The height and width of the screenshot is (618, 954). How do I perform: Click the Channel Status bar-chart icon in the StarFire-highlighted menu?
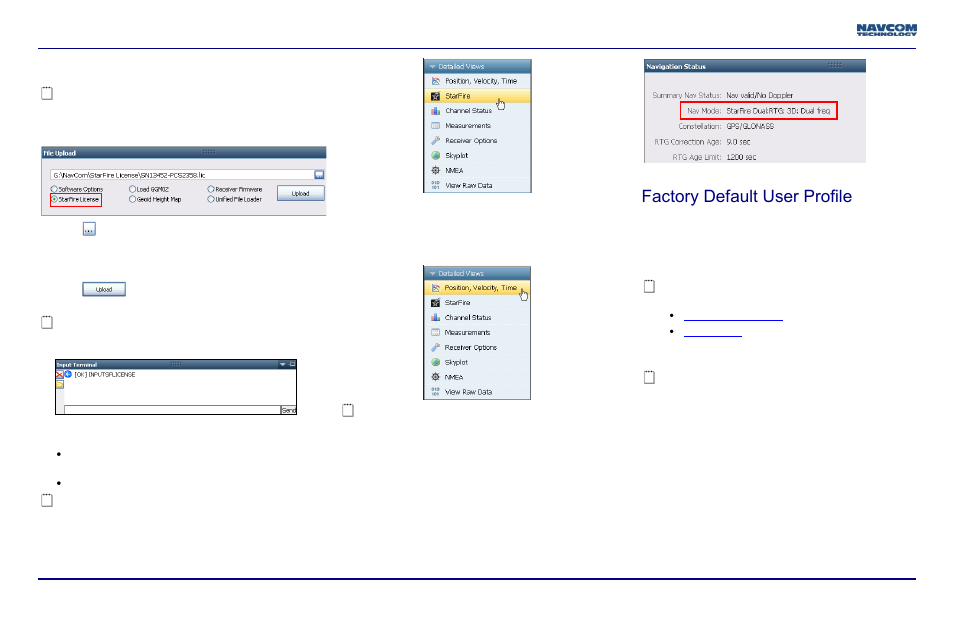[436, 111]
